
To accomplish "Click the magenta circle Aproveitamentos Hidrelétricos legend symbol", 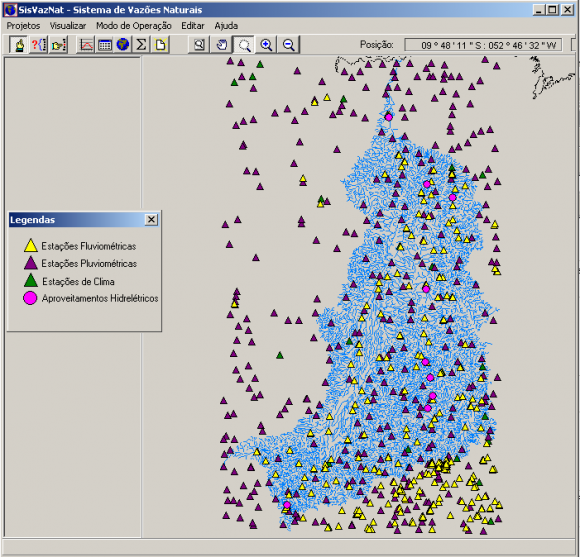I will click(30, 298).
